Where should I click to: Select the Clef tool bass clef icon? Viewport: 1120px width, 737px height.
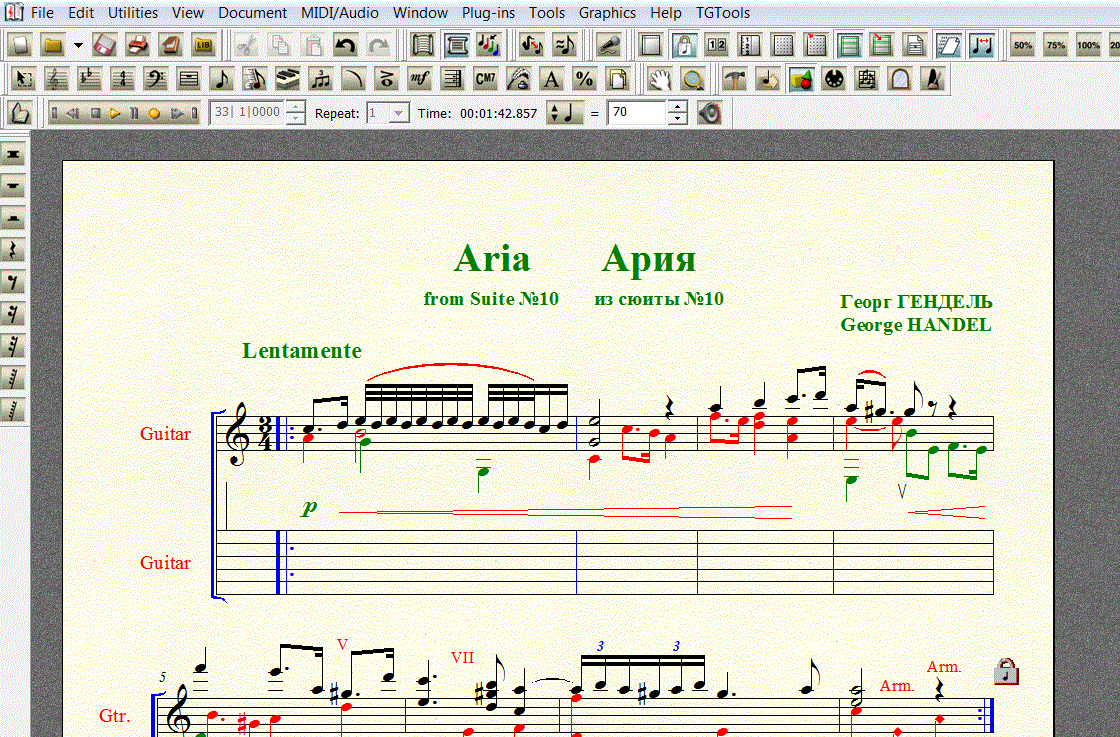click(x=156, y=79)
